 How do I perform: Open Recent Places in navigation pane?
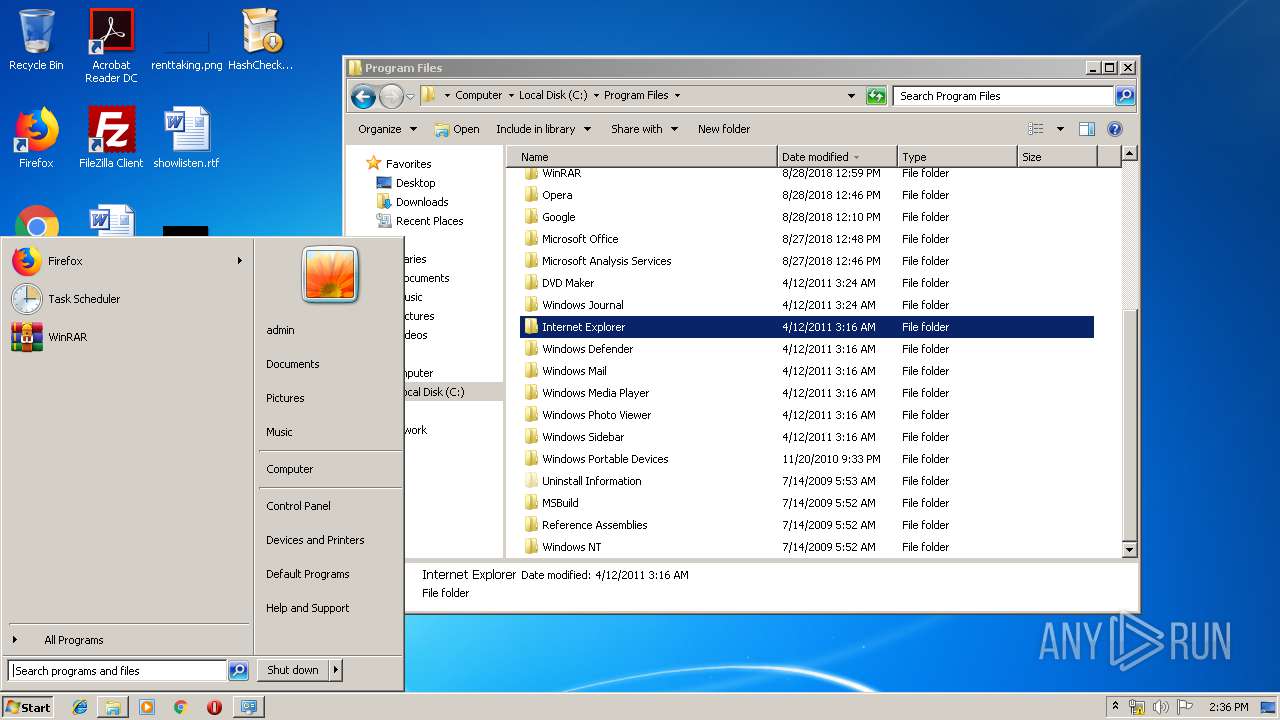(429, 221)
